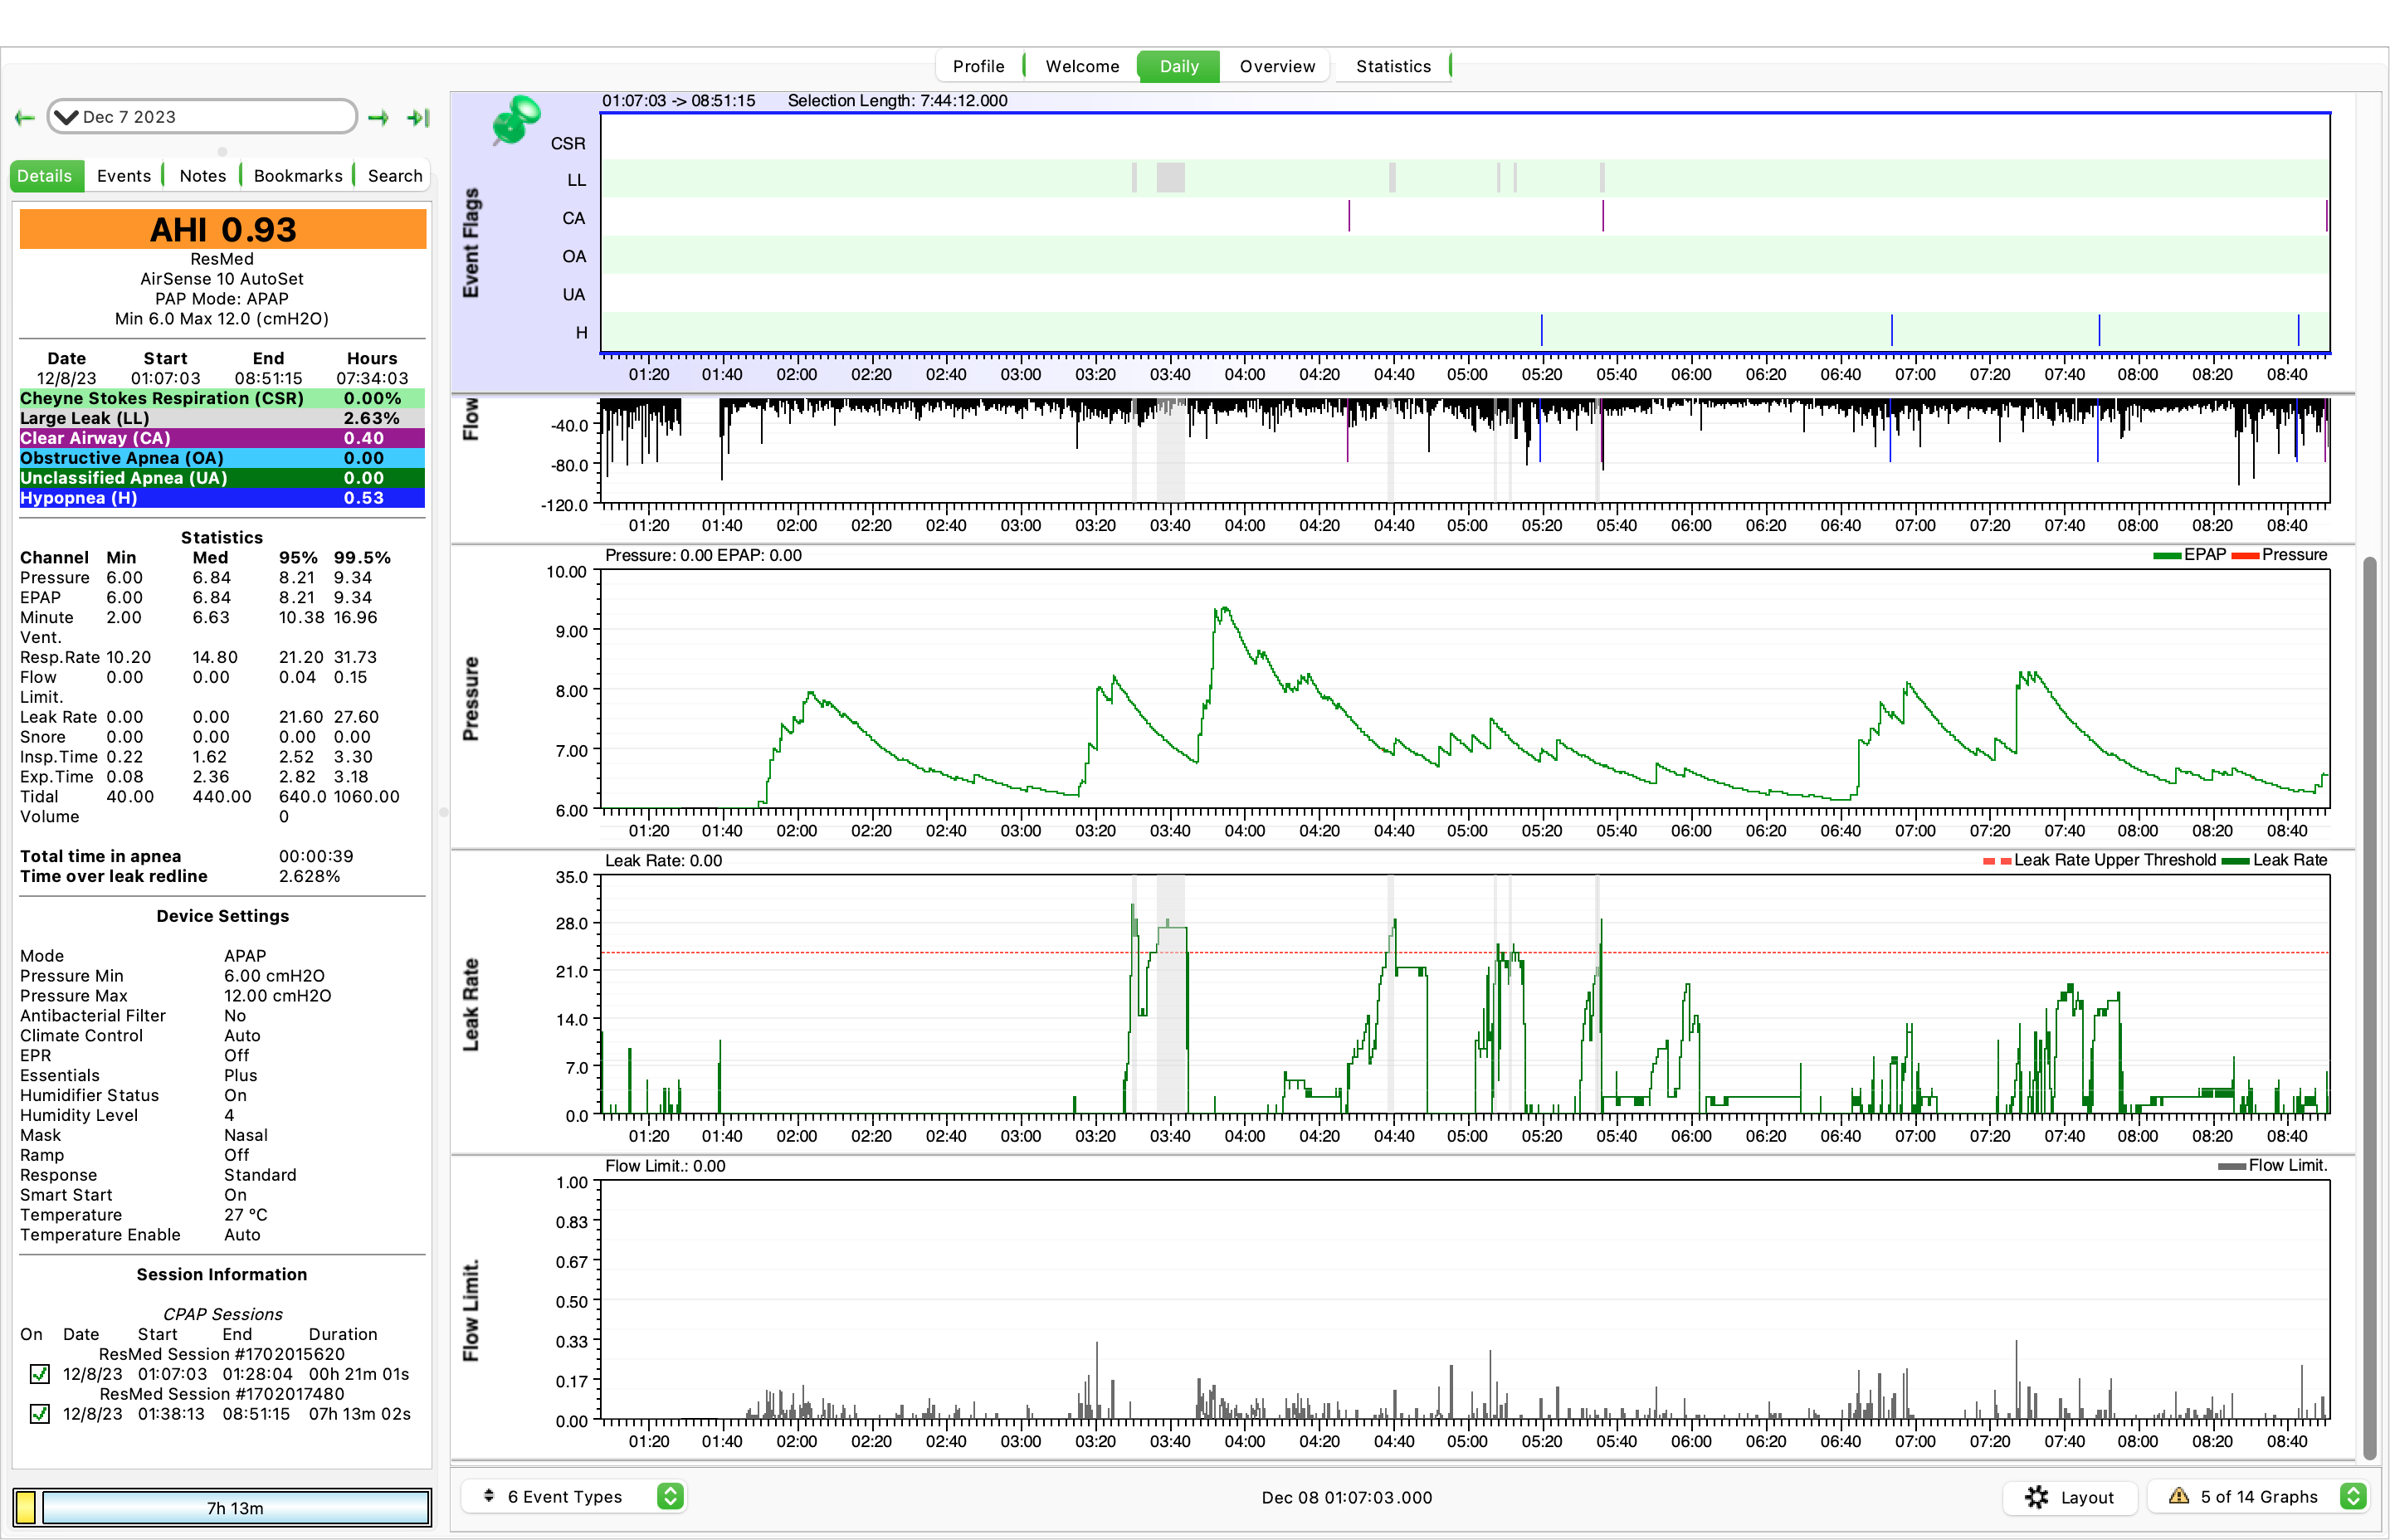The image size is (2390, 1540).
Task: Click the vertical scrollbar of the graph area
Action: 2369,1007
